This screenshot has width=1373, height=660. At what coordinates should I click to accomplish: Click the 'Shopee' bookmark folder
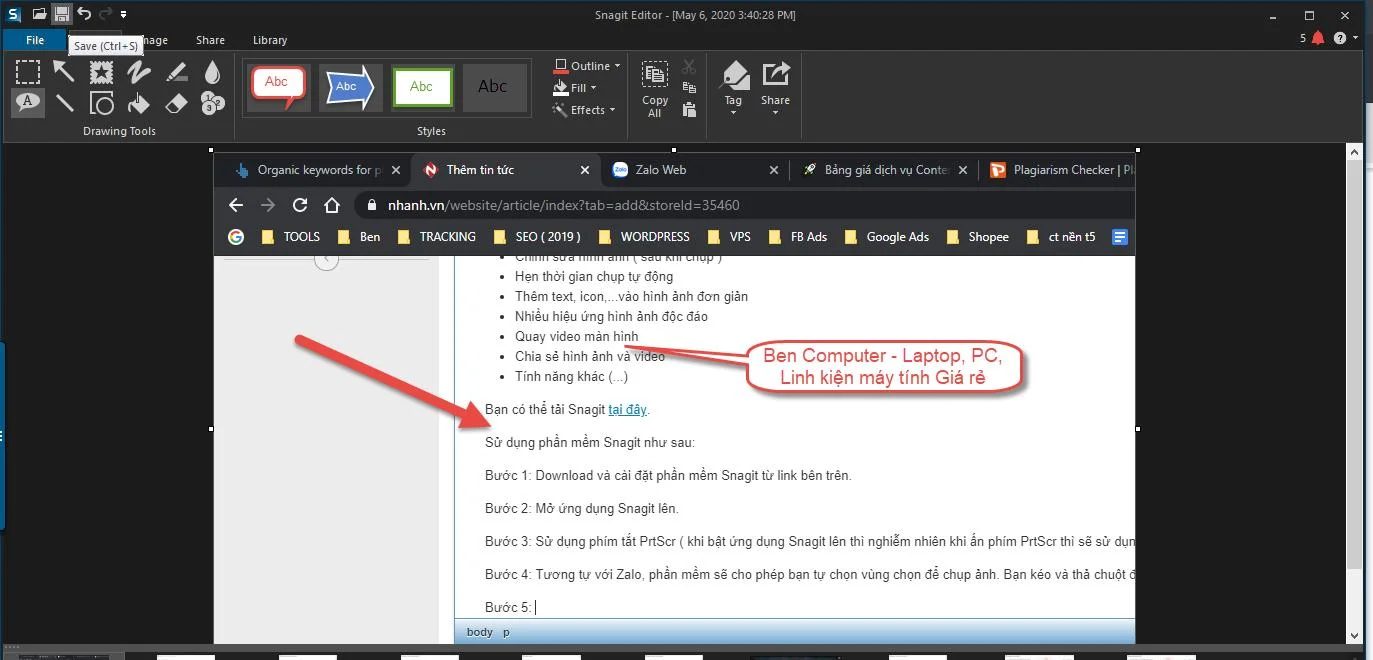[x=977, y=237]
